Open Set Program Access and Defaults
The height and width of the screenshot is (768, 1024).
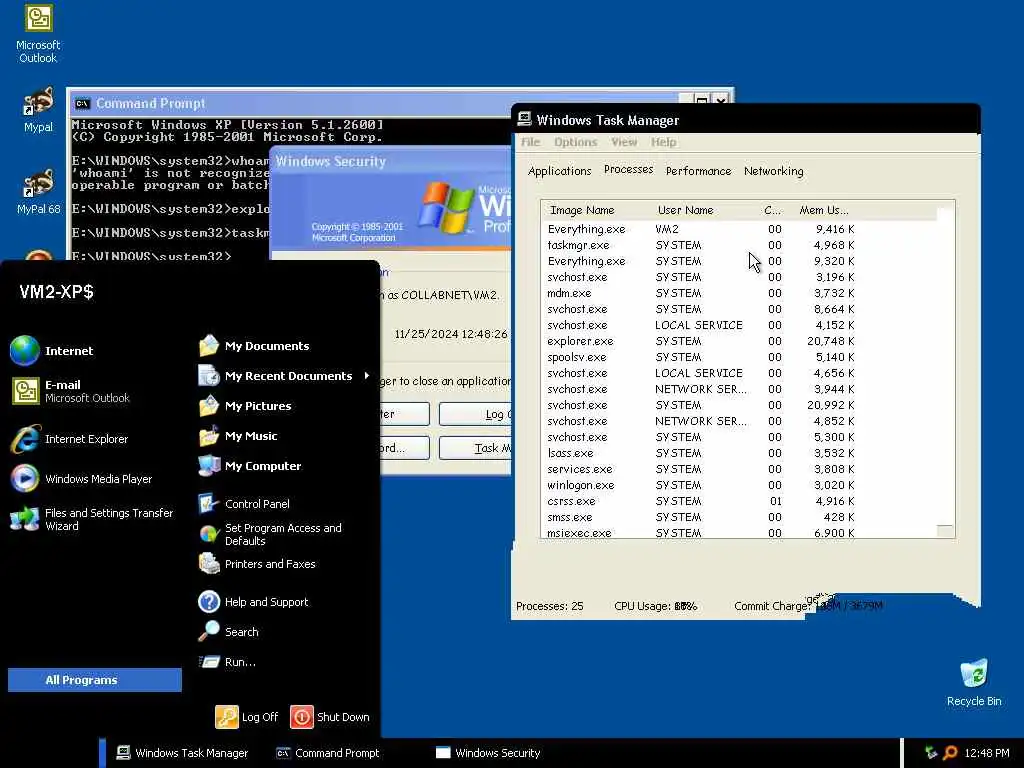tap(270, 534)
